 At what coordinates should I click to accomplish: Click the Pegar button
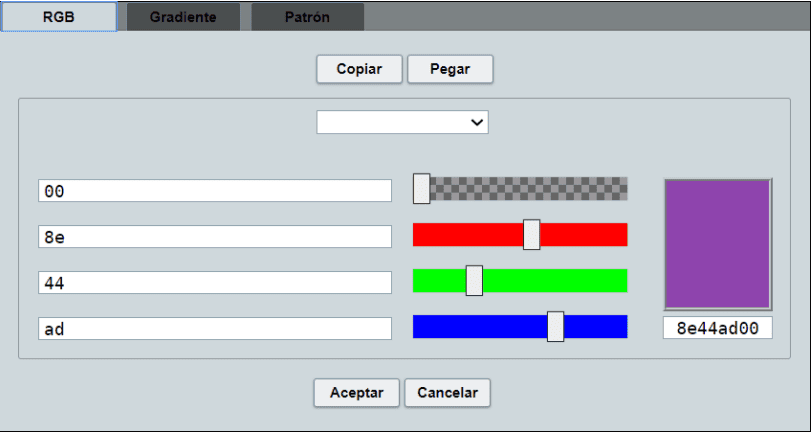(x=449, y=69)
